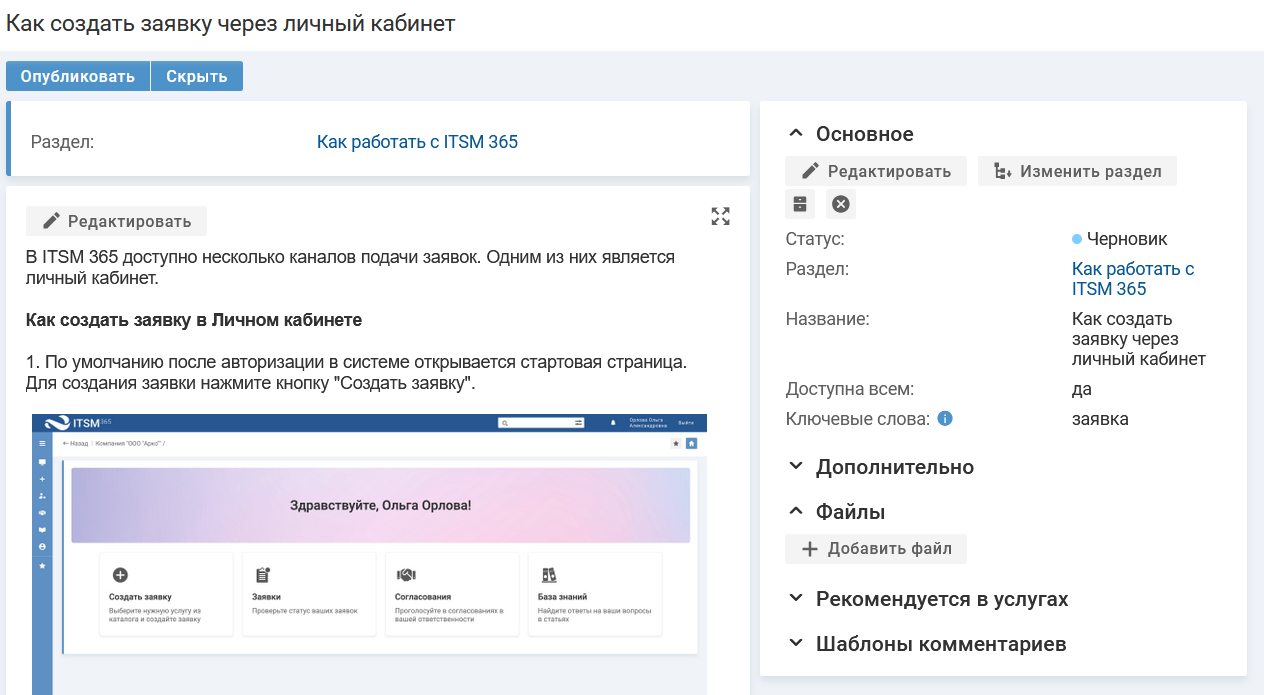Open section link in the top Раздел row
Image resolution: width=1264 pixels, height=695 pixels.
click(x=417, y=142)
